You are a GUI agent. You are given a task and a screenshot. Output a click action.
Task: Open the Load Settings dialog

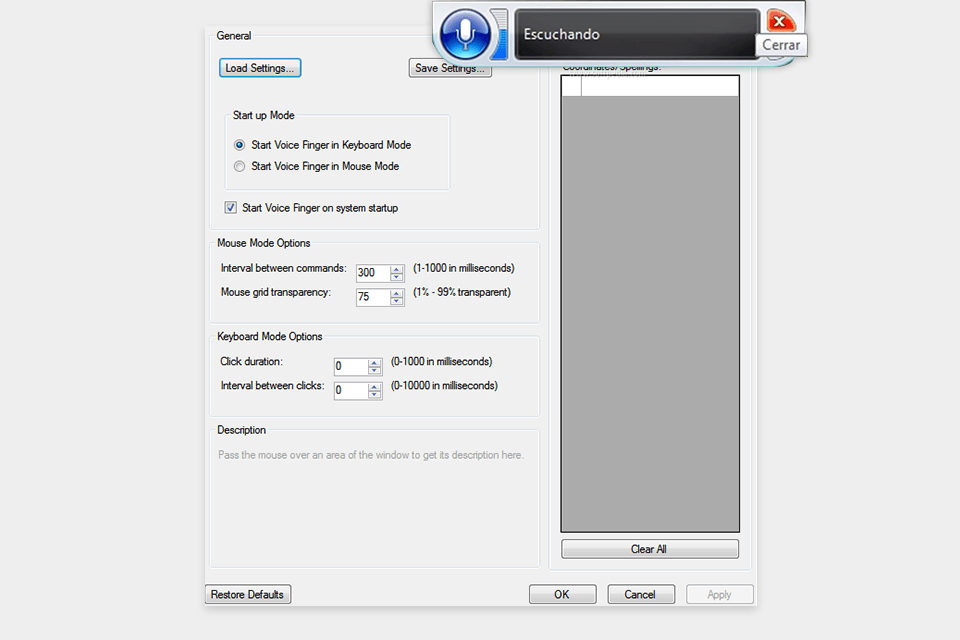259,68
